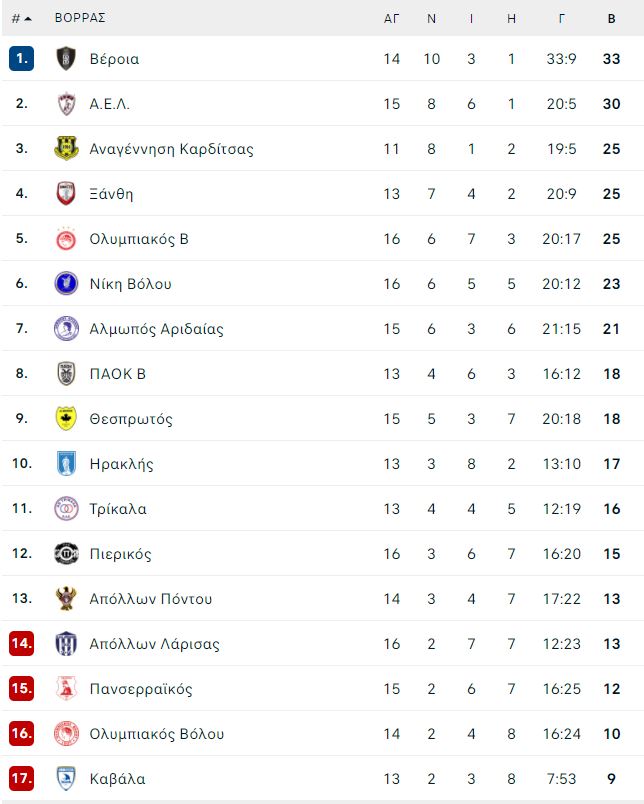Click the Βέροια team crest icon
This screenshot has width=644, height=804.
coord(66,58)
